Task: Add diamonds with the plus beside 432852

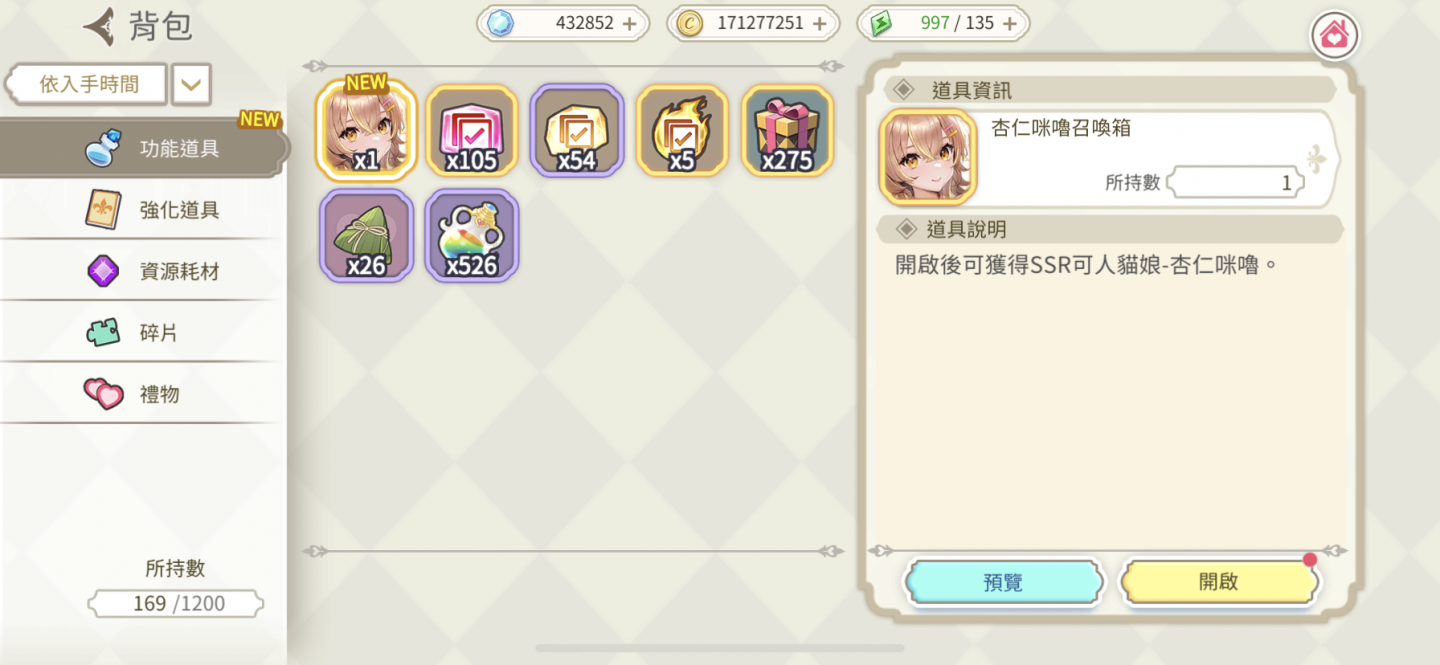Action: (x=629, y=23)
